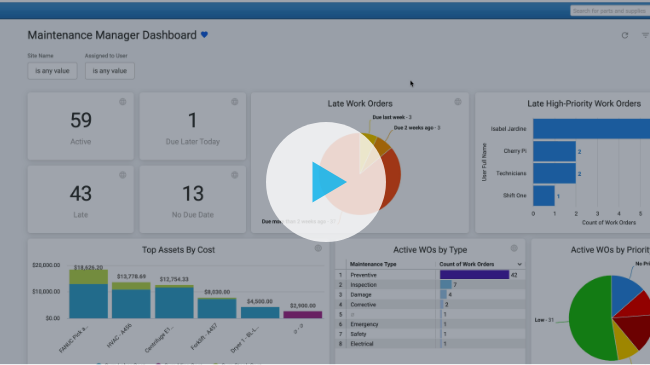Image resolution: width=650 pixels, height=365 pixels.
Task: Click the Corrective row
Action: point(430,304)
